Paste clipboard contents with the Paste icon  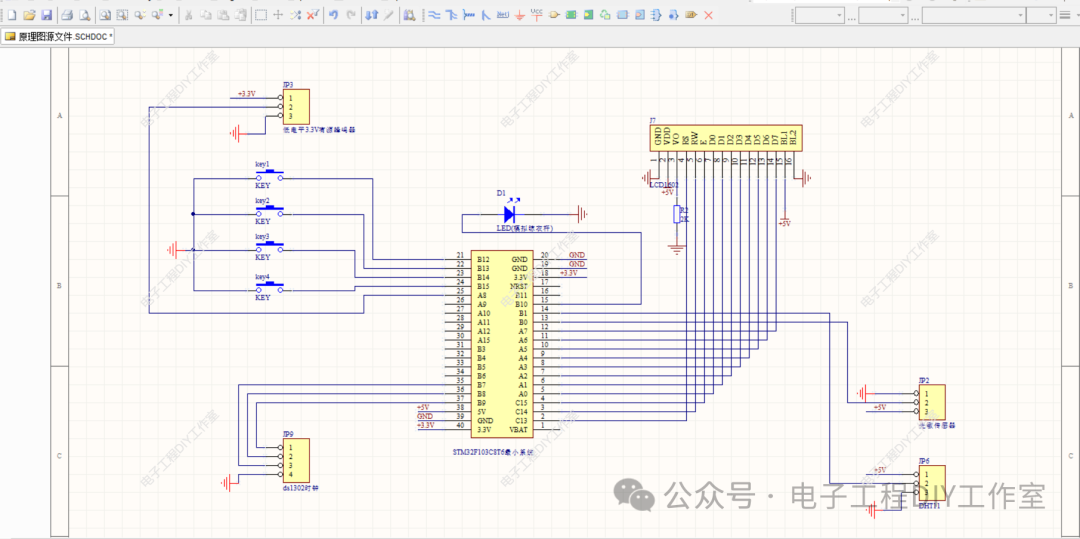coord(223,14)
